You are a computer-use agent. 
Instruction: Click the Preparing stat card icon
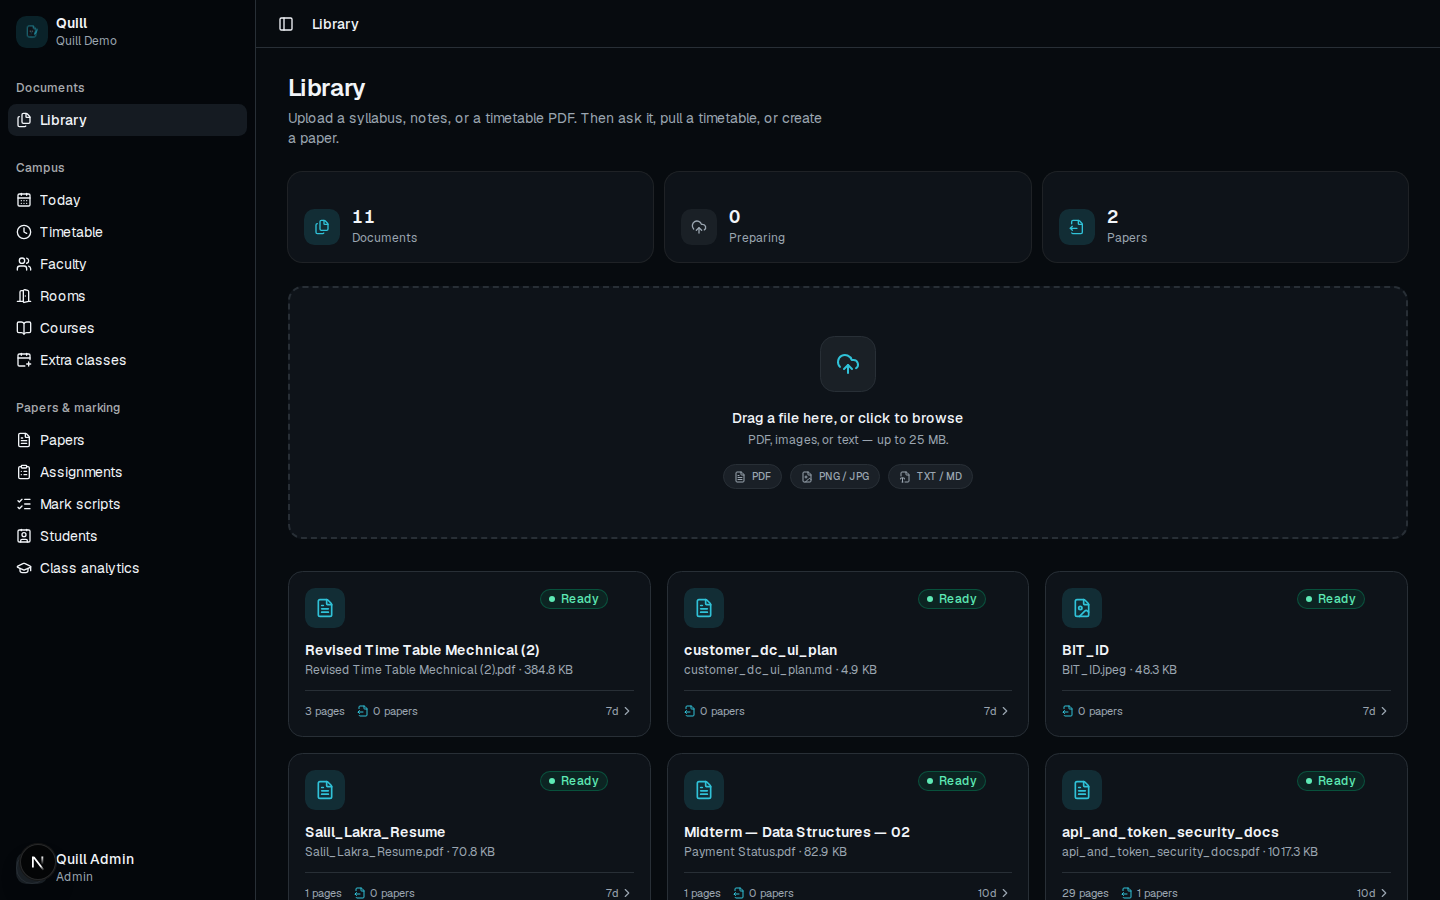coord(699,227)
